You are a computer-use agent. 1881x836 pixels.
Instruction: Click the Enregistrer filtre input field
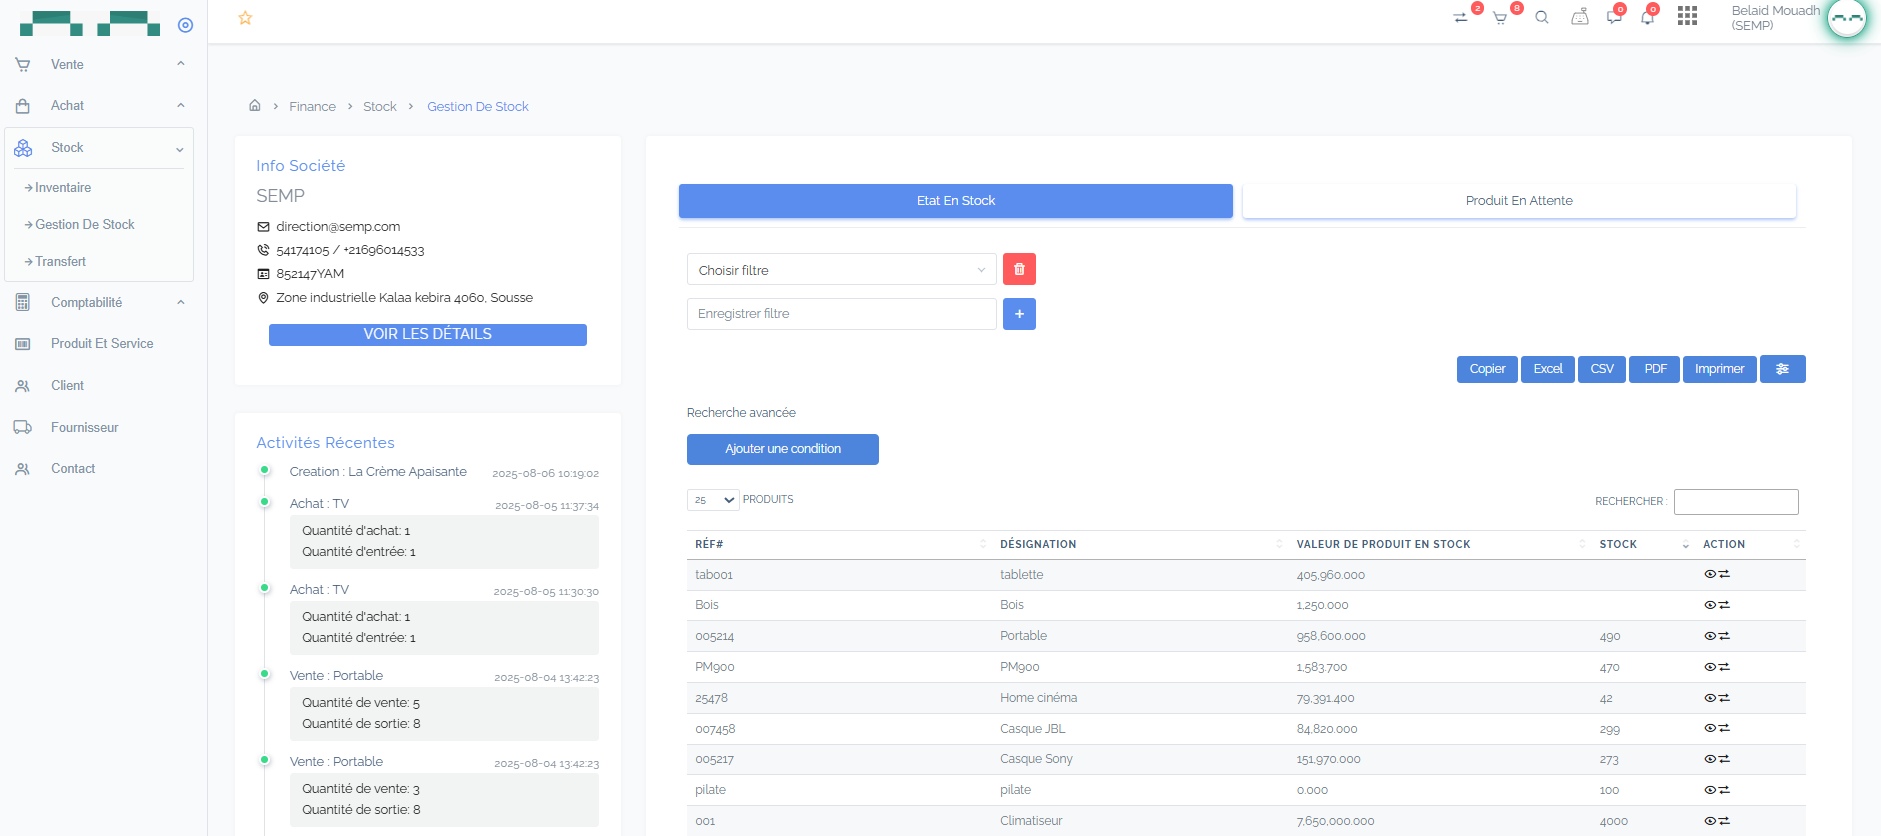(x=842, y=314)
